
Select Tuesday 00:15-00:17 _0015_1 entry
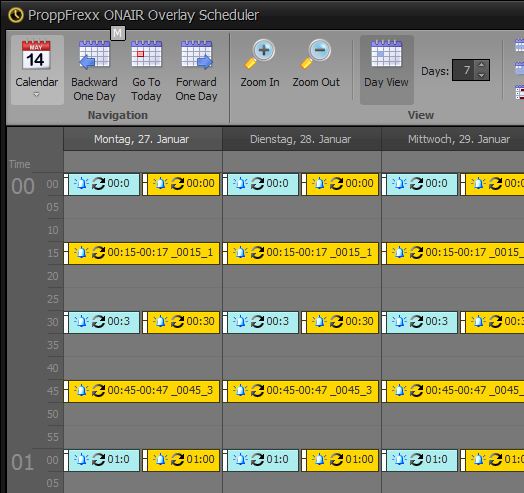(x=301, y=253)
